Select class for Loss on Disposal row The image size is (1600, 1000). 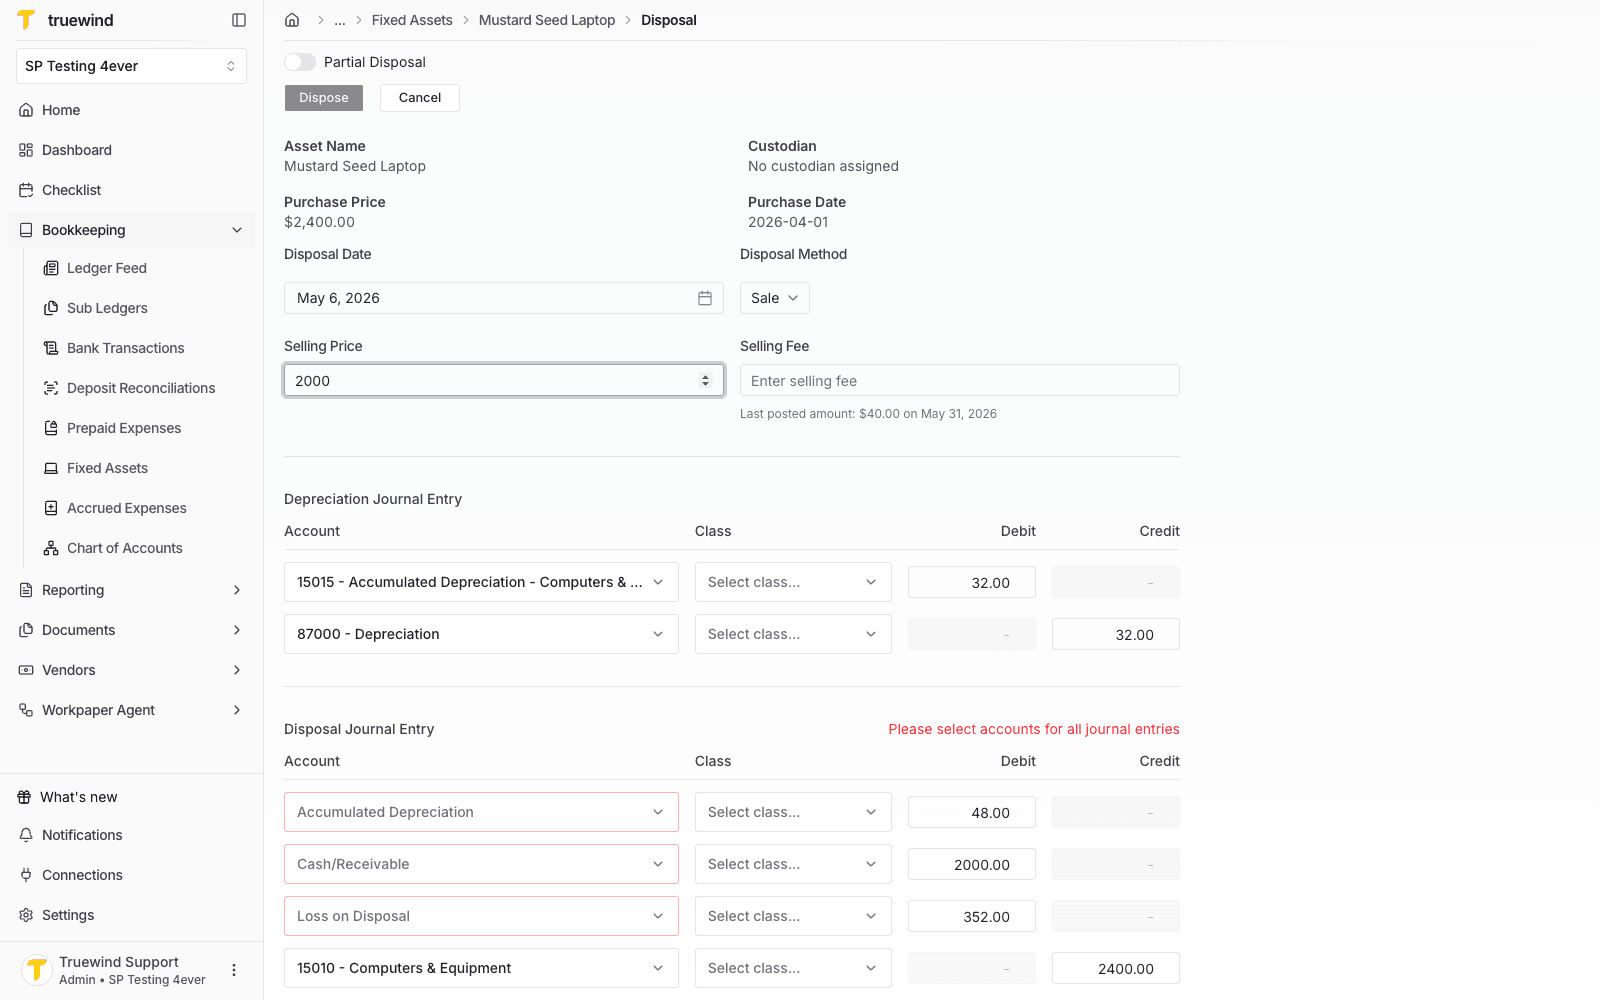point(793,916)
